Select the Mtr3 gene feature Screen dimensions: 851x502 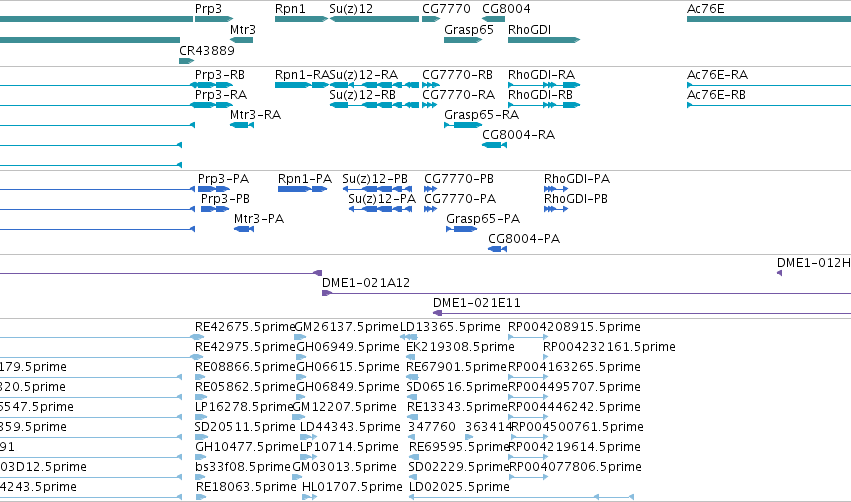[242, 40]
